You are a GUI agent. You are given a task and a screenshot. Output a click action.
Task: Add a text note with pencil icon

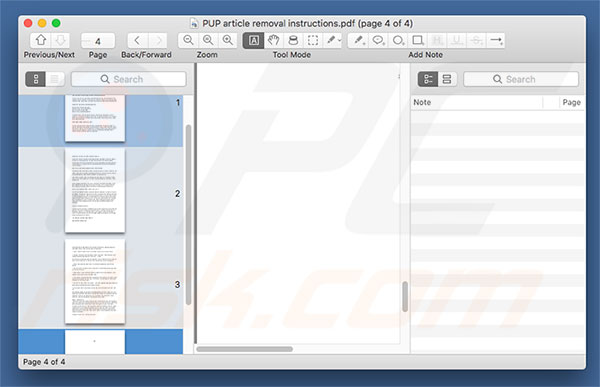pos(358,40)
